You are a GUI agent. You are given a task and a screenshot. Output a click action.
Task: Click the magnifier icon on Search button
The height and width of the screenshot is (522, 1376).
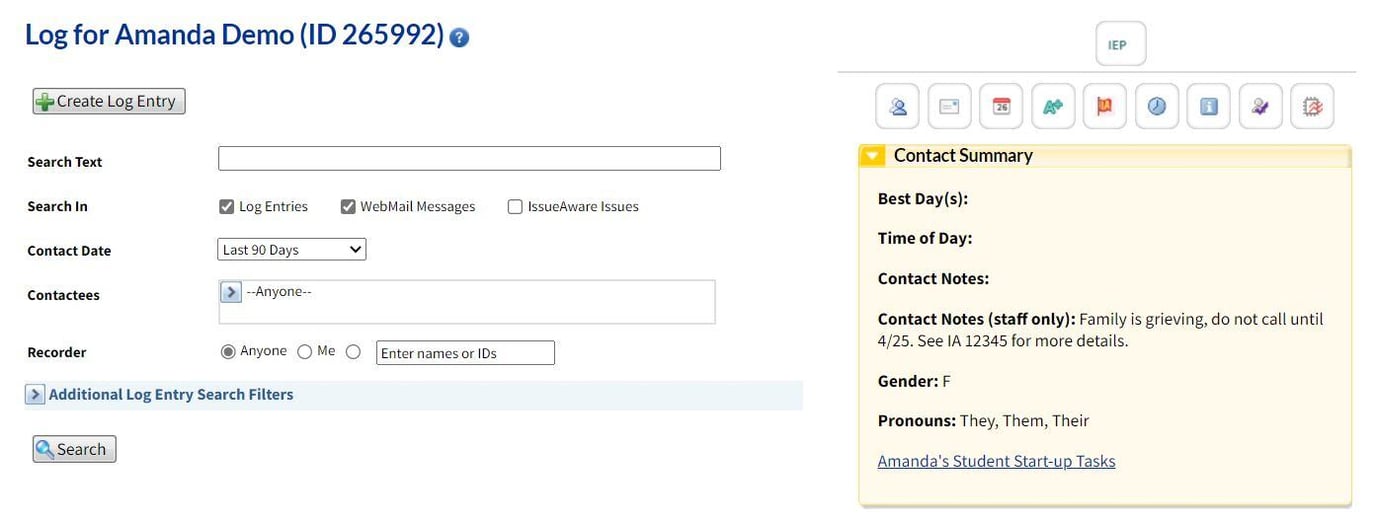tap(45, 449)
